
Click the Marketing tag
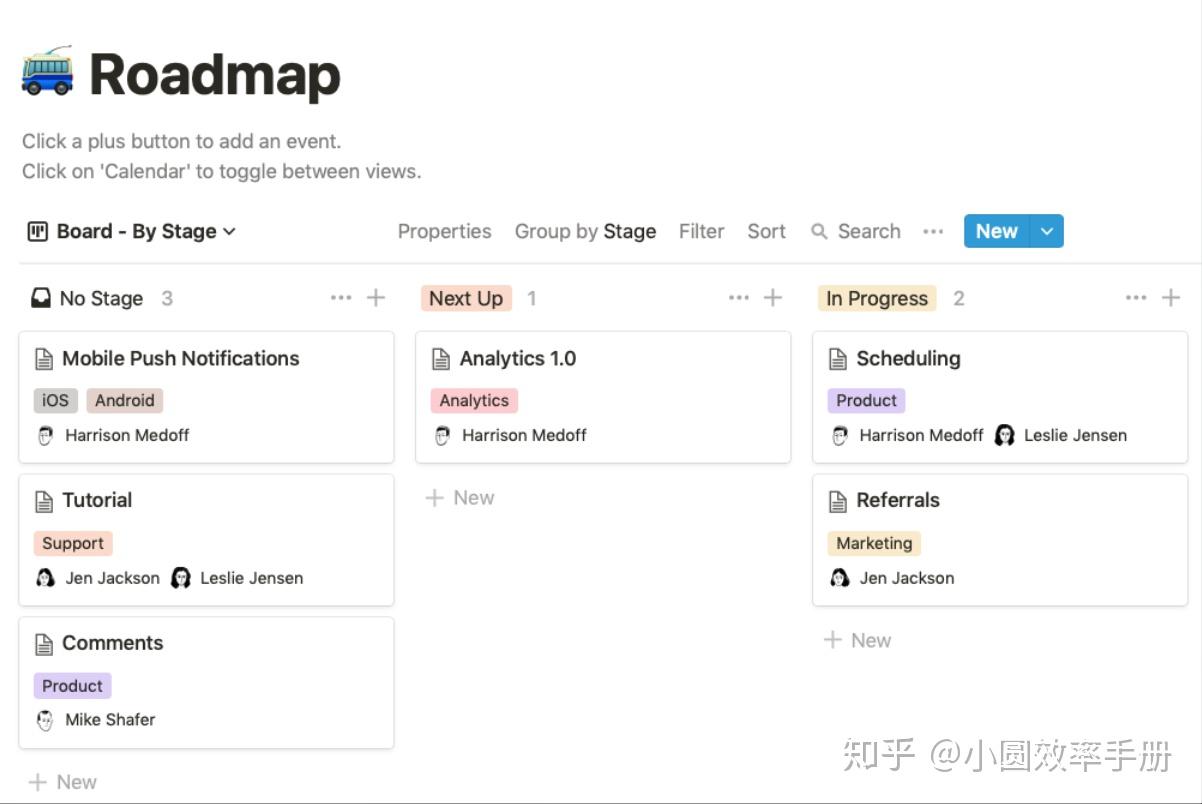point(874,543)
